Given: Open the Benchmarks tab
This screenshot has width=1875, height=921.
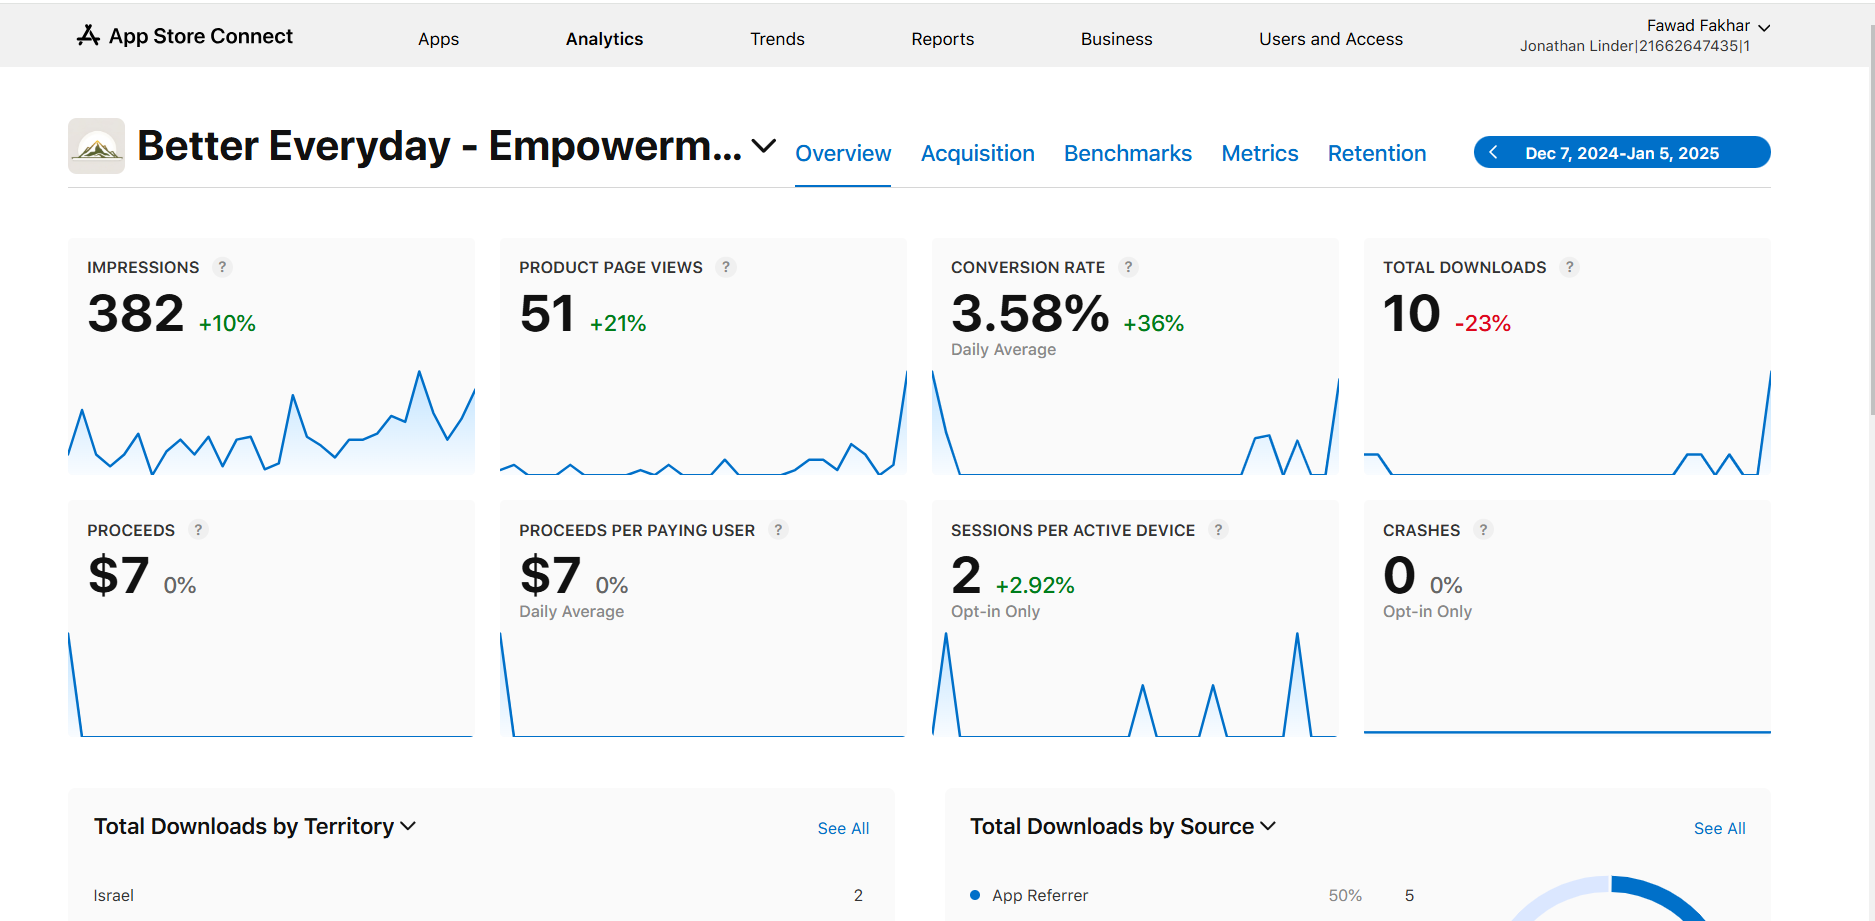Looking at the screenshot, I should pos(1128,154).
